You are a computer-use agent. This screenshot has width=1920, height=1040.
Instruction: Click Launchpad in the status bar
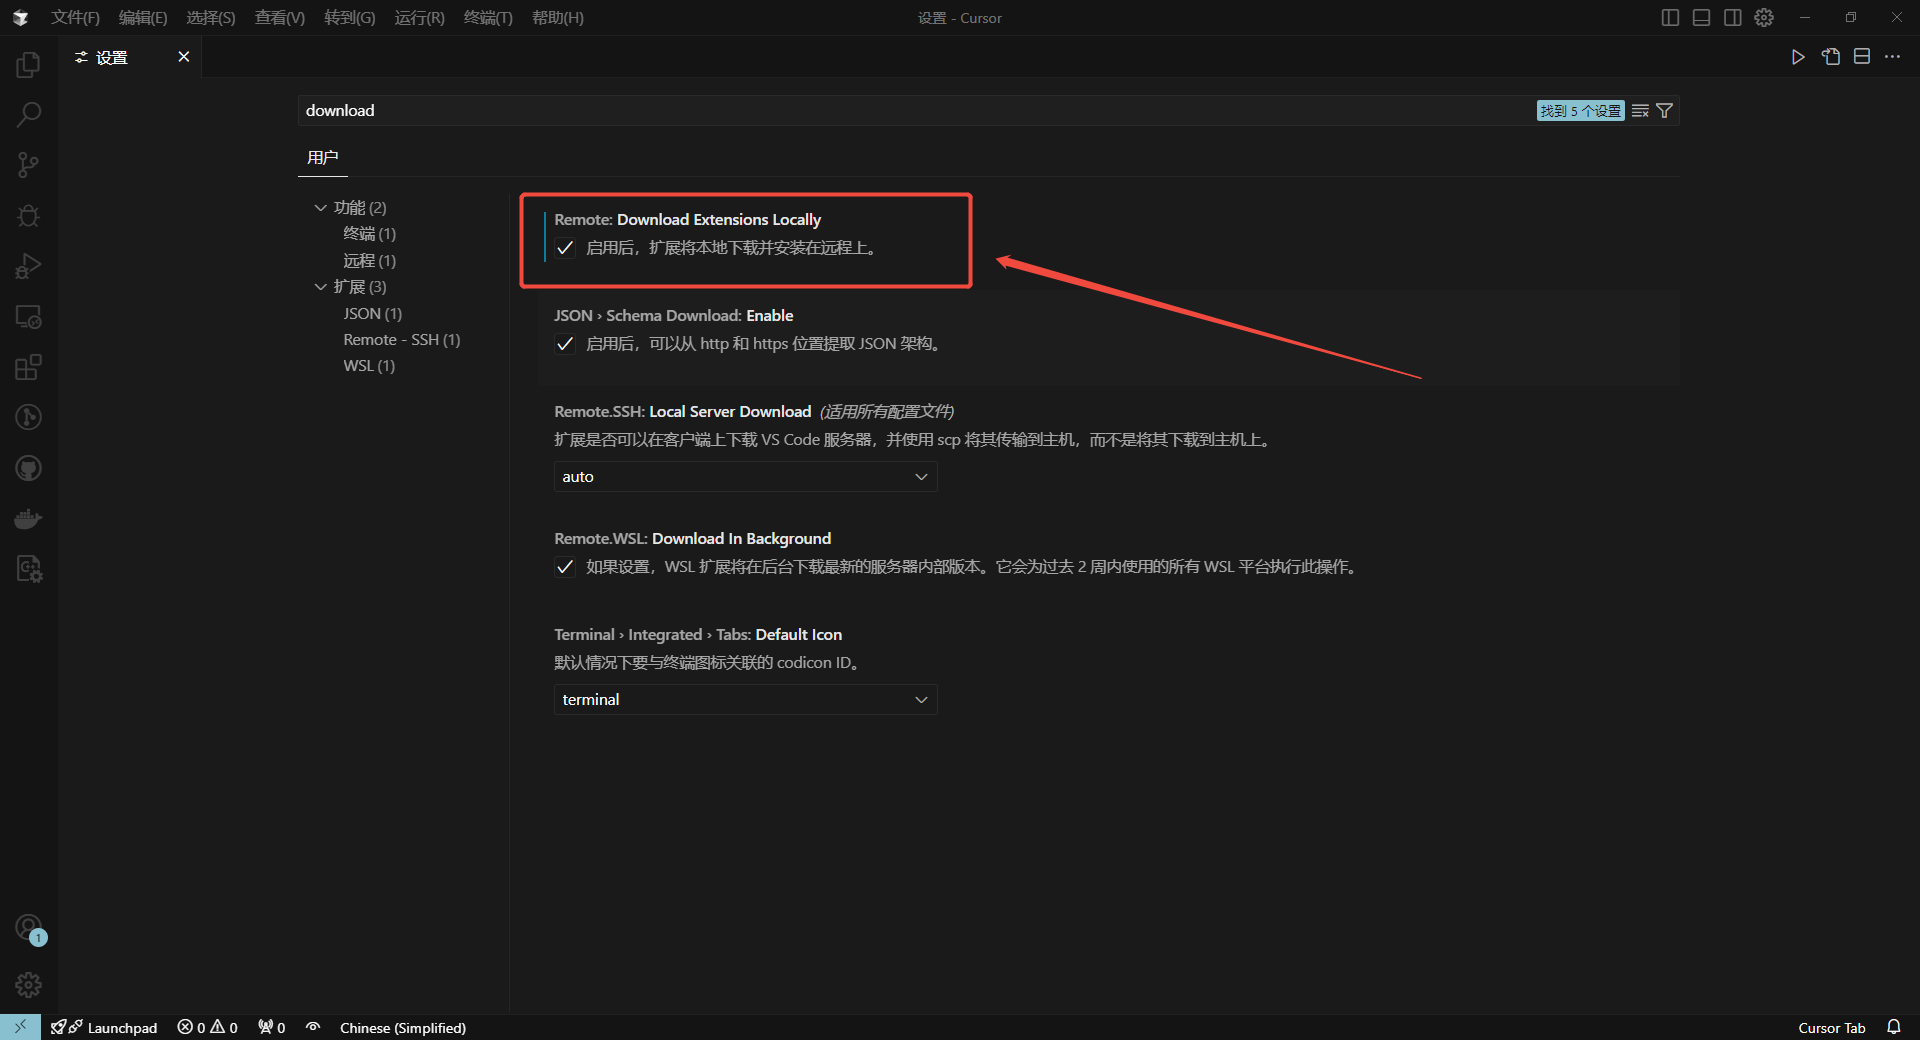coord(103,1027)
